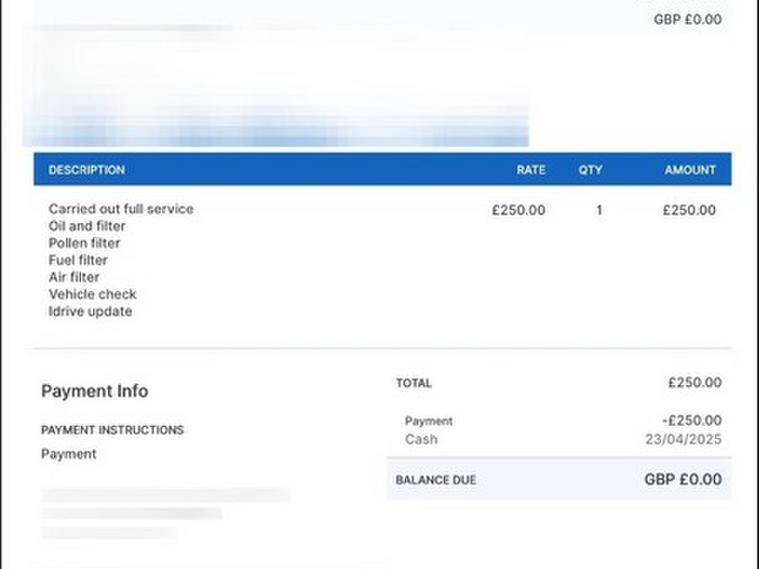Click the payment date 23/04/2025
Viewport: 759px width, 569px height.
pyautogui.click(x=683, y=439)
